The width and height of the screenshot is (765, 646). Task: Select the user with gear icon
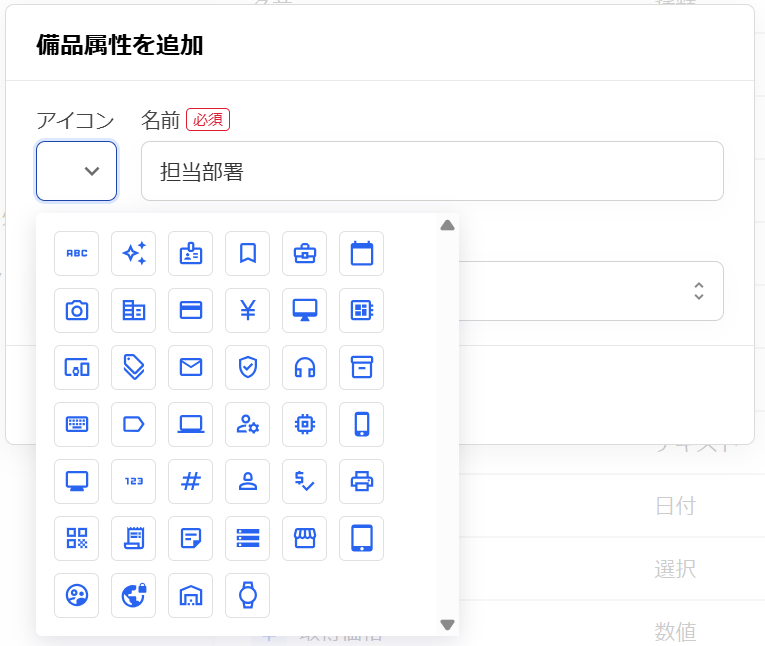coord(248,424)
